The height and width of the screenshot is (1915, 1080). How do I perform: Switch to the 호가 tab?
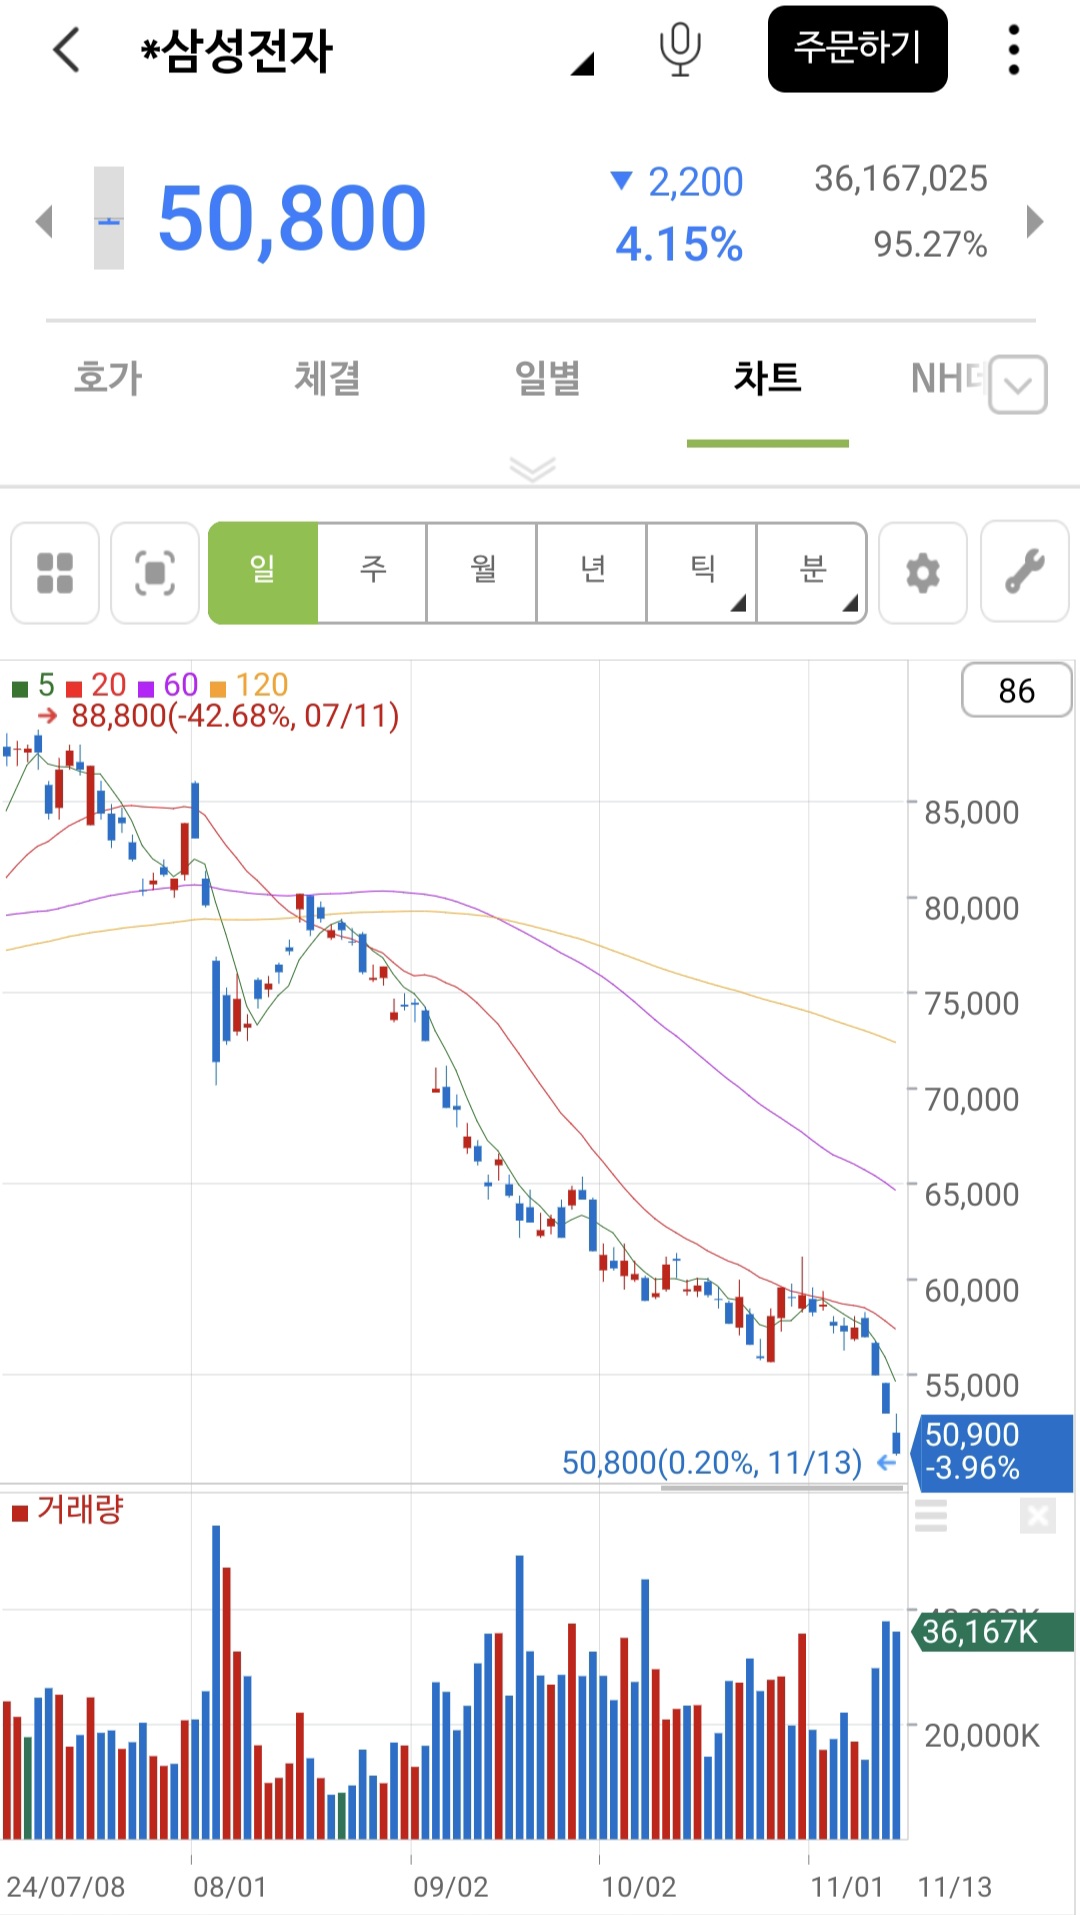tap(108, 379)
